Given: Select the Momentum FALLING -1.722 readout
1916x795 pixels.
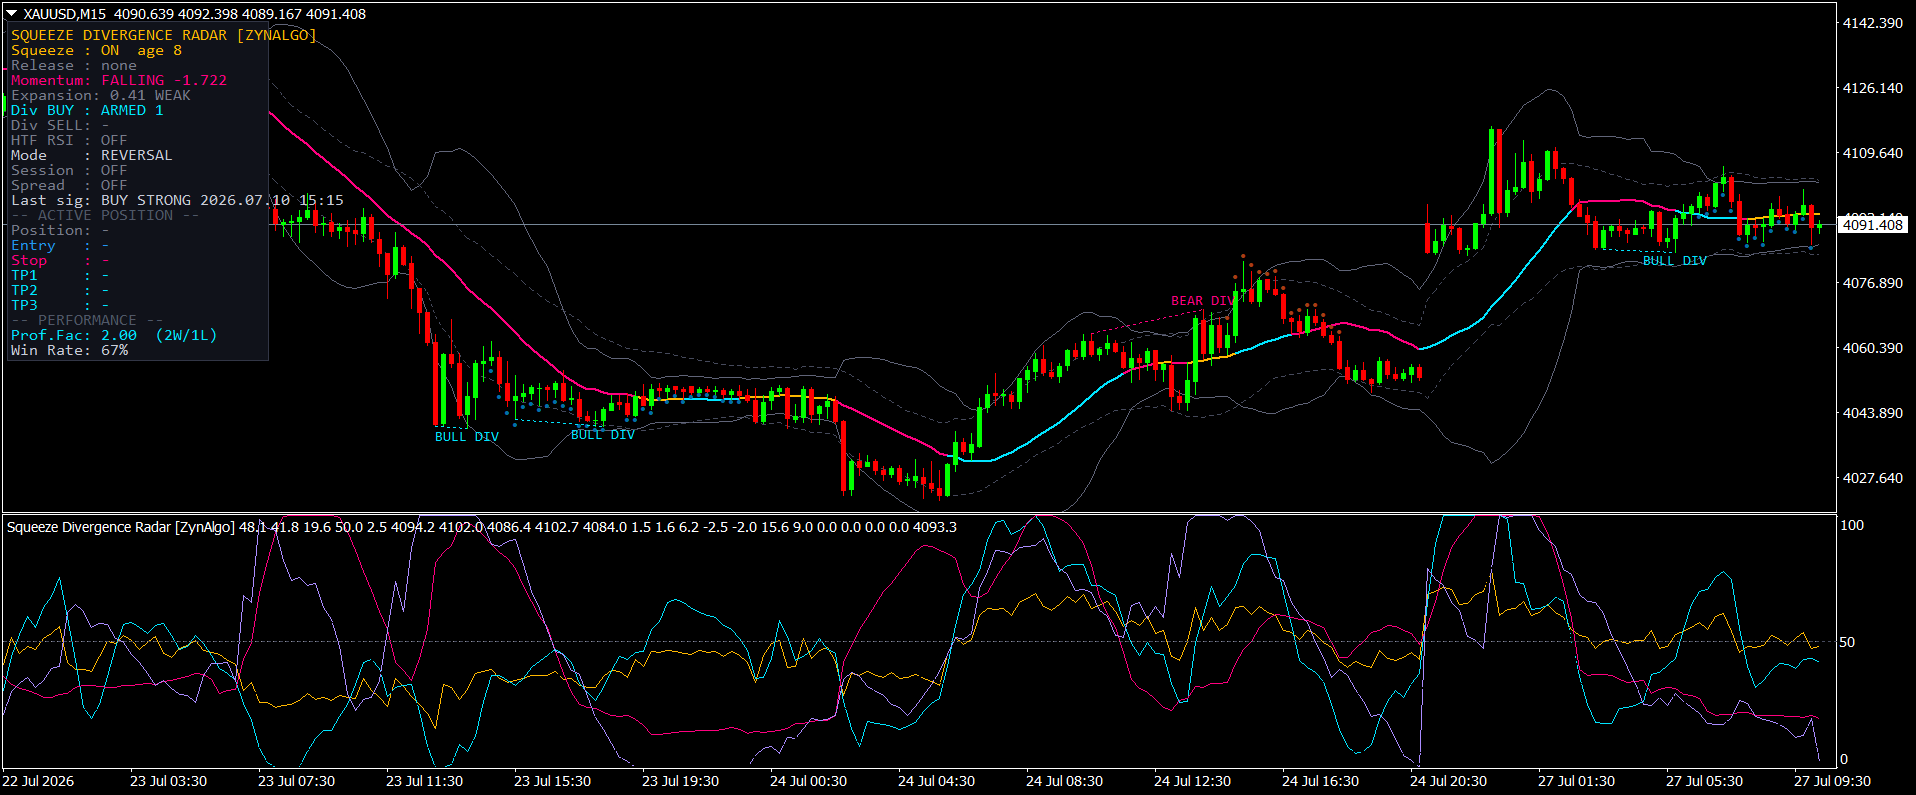Looking at the screenshot, I should 119,80.
